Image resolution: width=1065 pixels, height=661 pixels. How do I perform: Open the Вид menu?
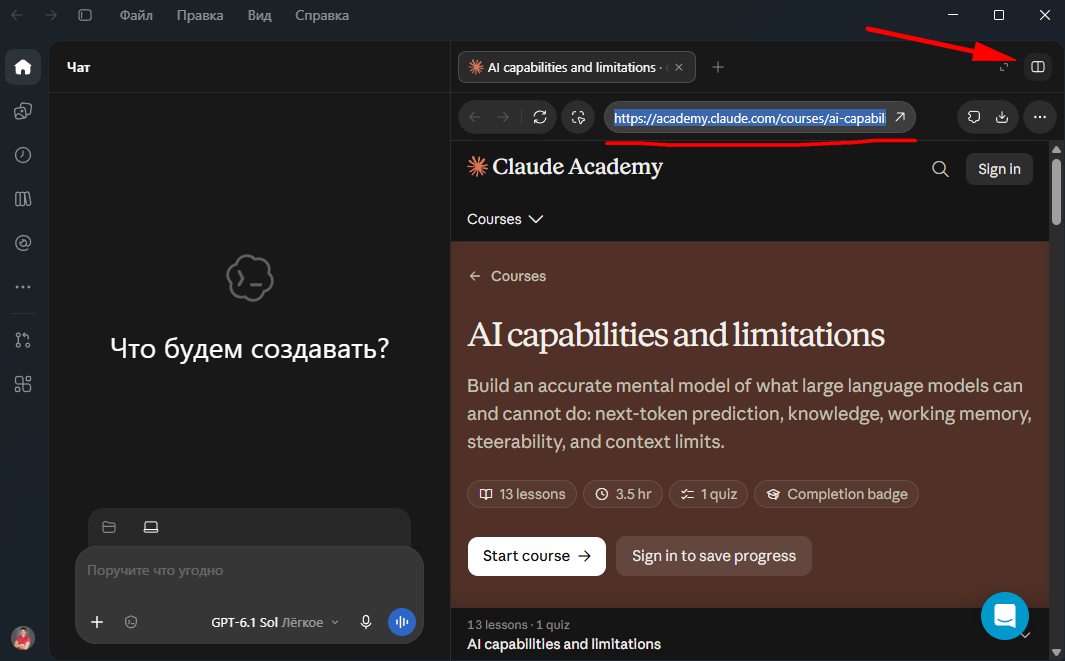click(x=259, y=15)
